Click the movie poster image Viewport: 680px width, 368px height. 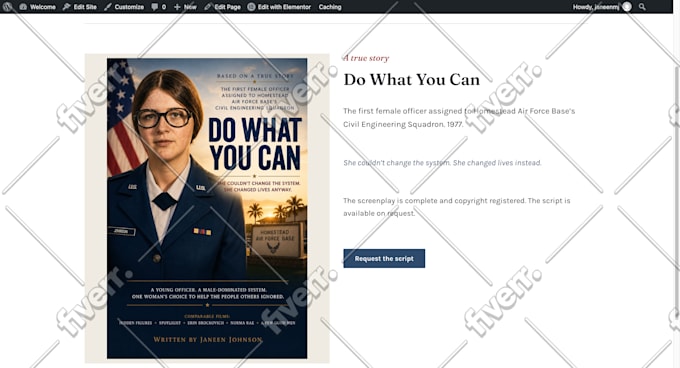207,208
